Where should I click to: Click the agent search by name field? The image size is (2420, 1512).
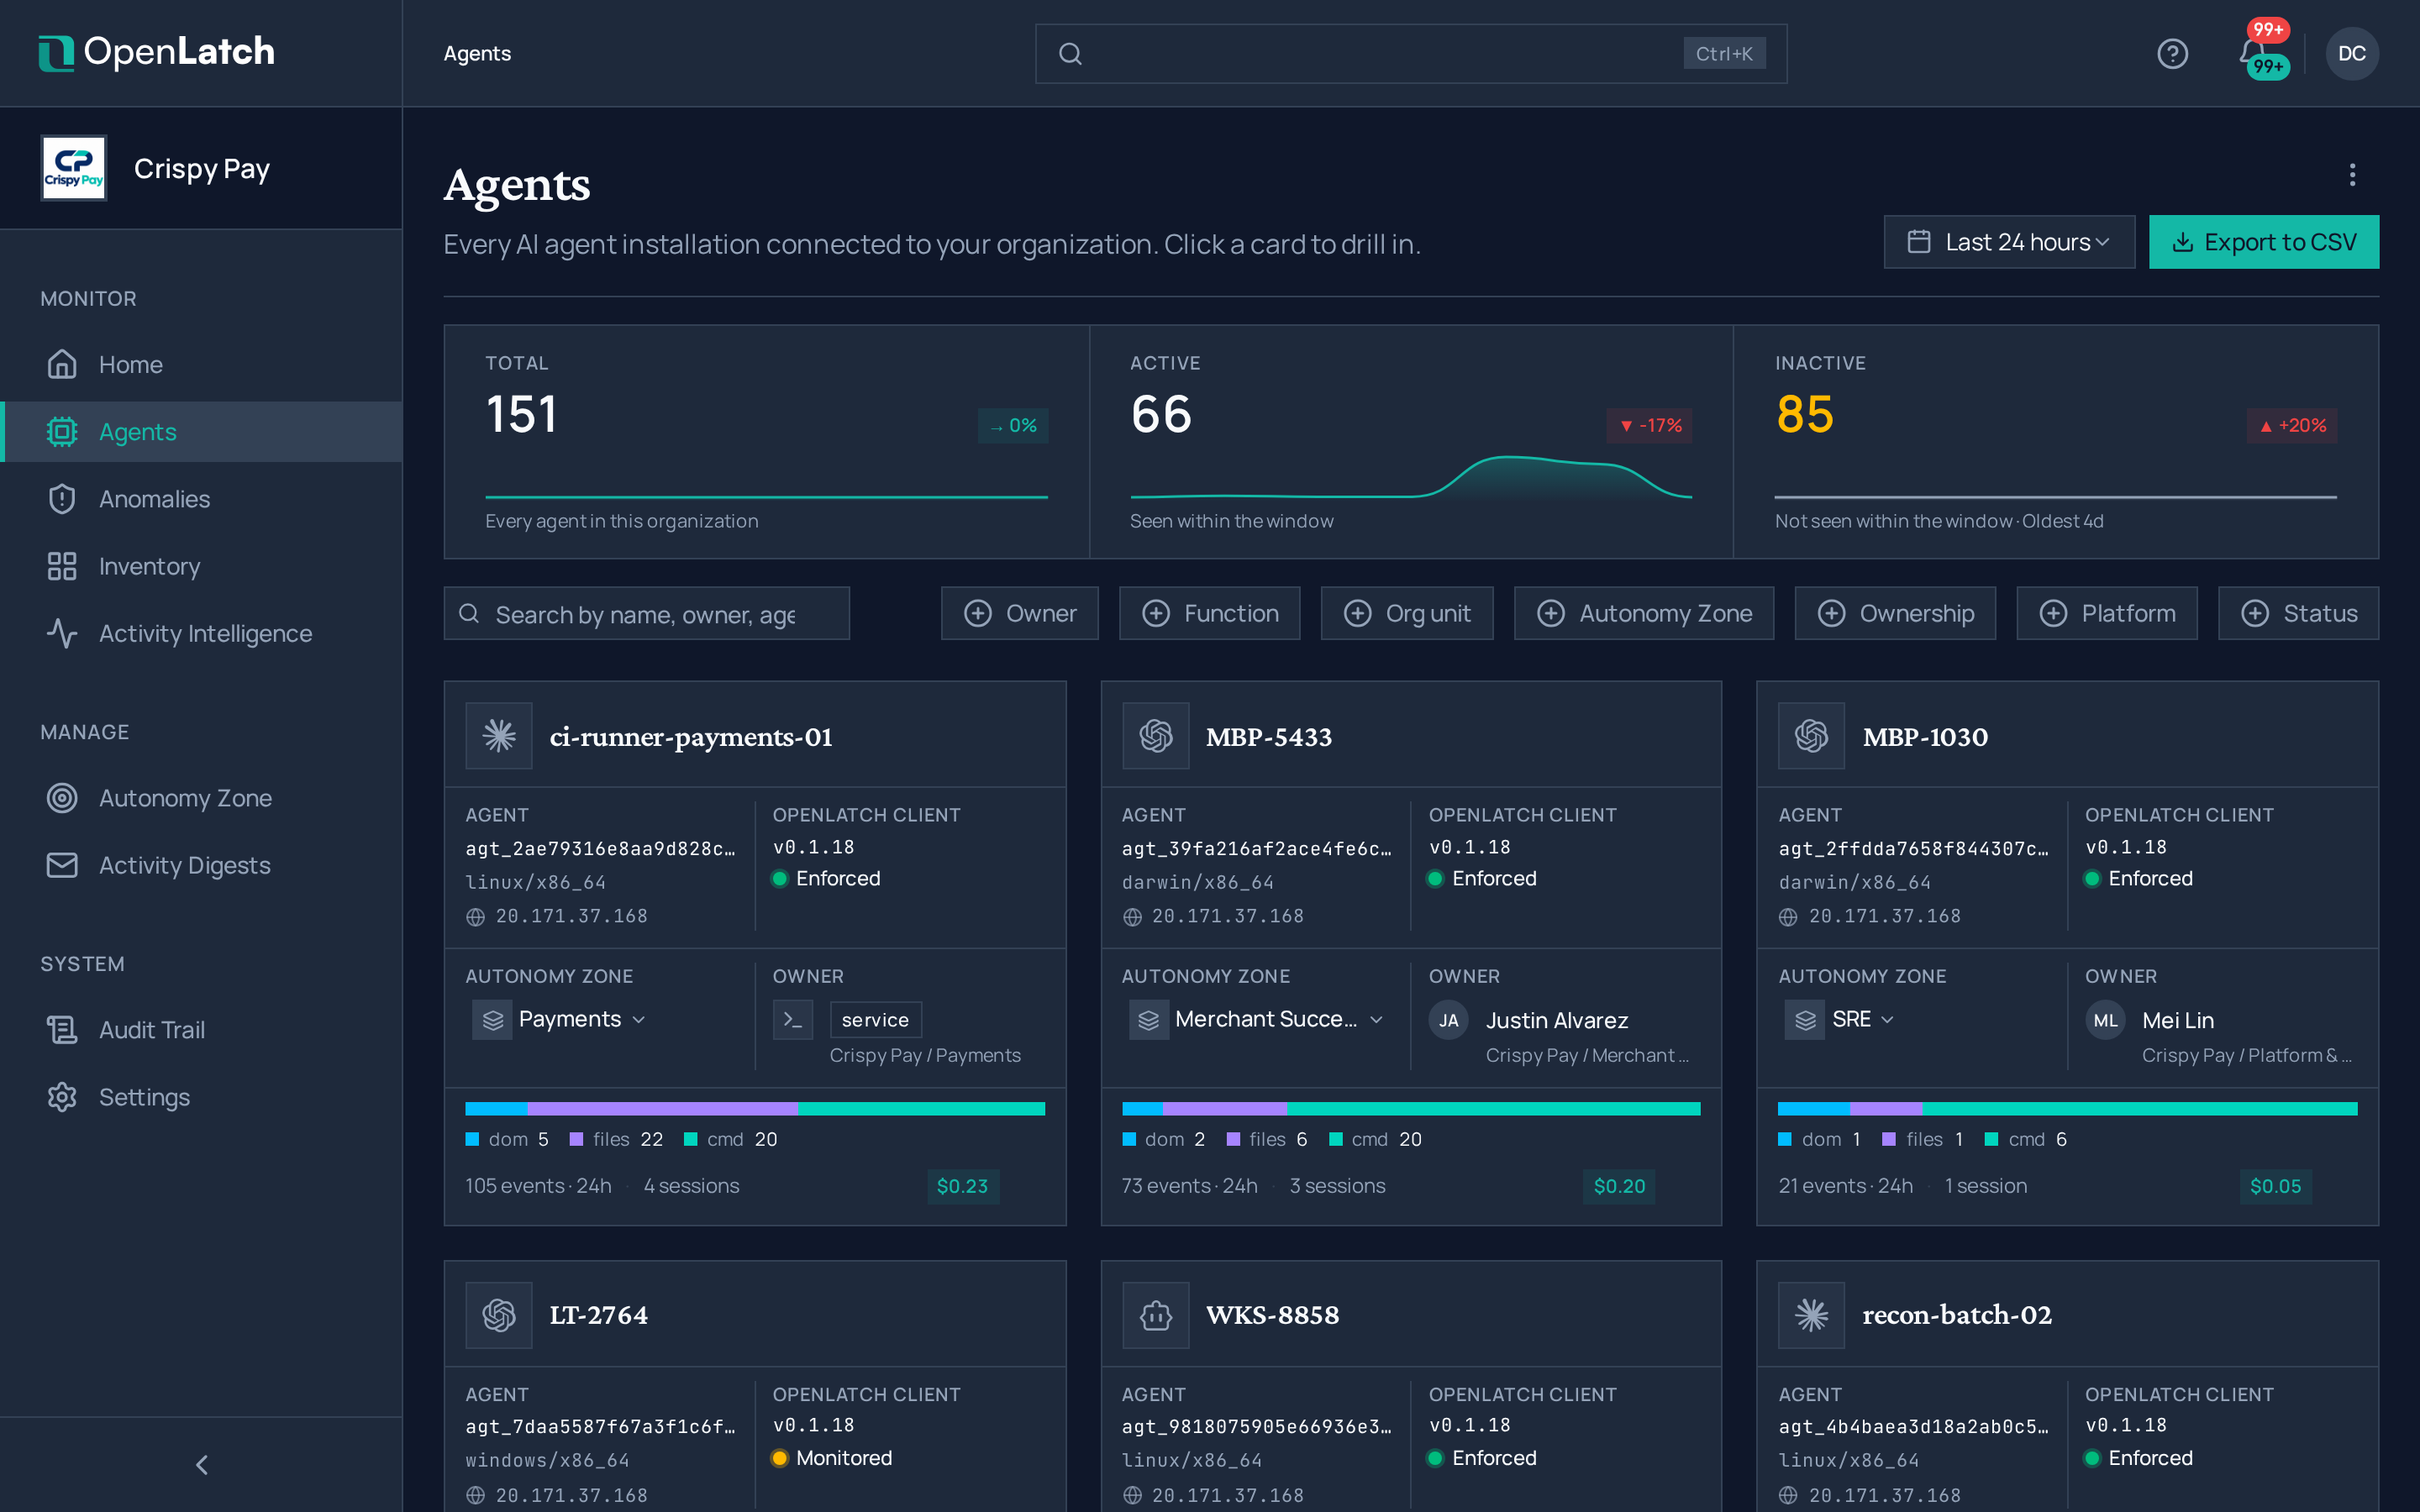point(646,613)
